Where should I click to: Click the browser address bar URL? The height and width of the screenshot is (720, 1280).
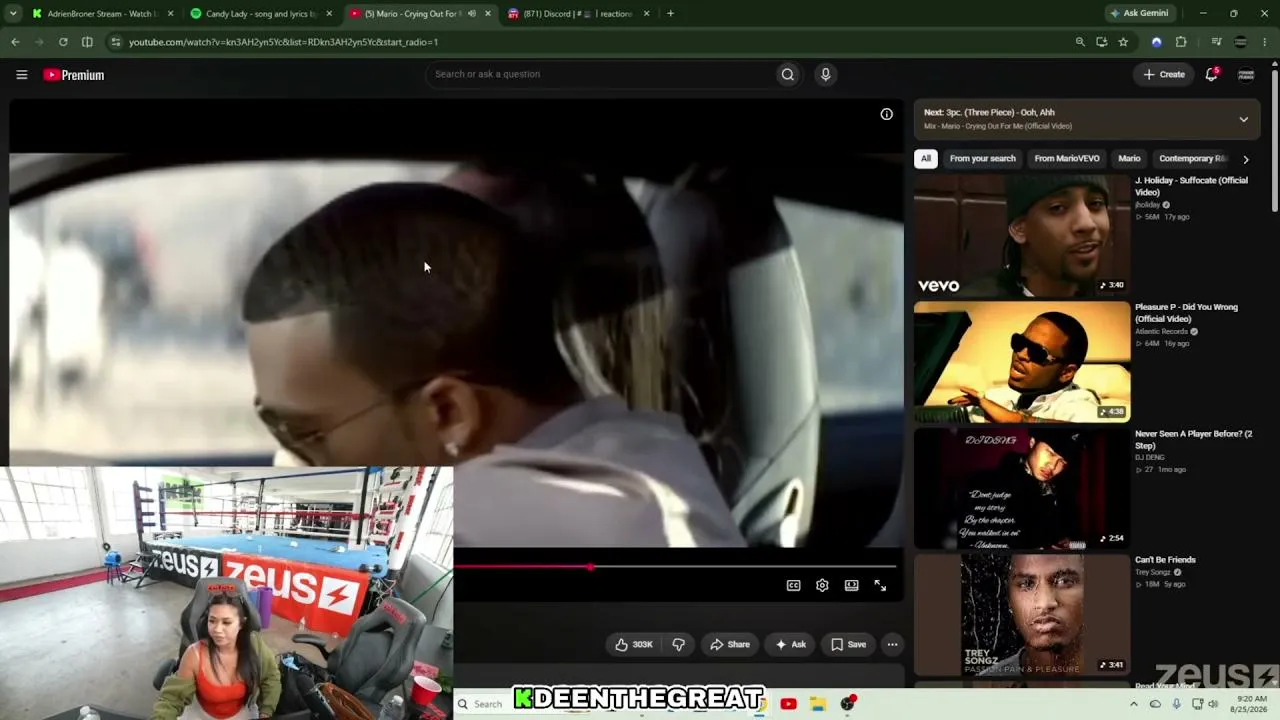click(283, 42)
